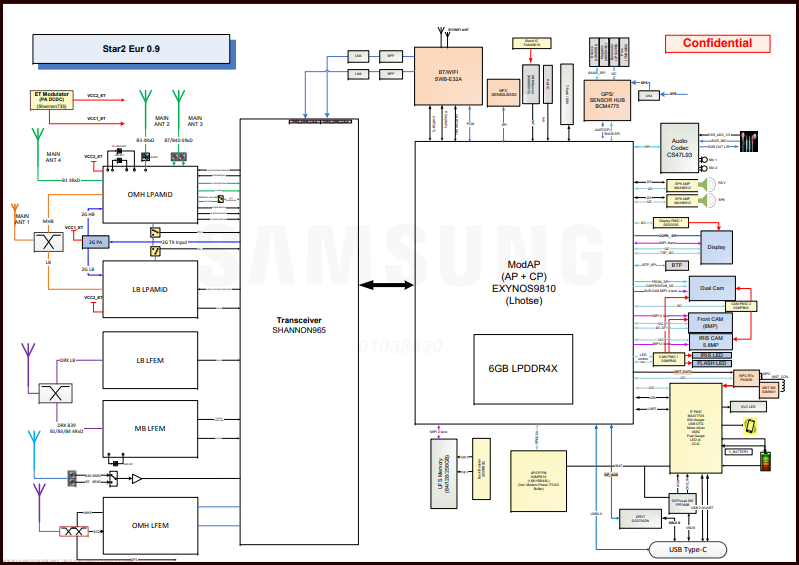Select the ET Modulator (PA DCDC) block
Screen dimensions: 799x565
(51, 100)
